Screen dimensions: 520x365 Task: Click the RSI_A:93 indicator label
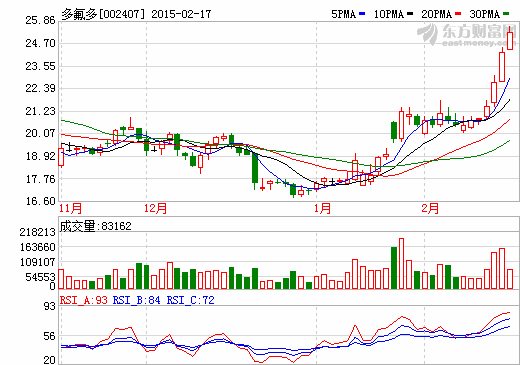(84, 300)
